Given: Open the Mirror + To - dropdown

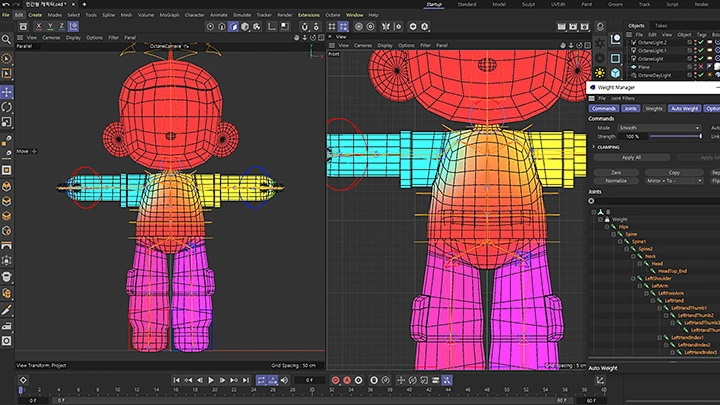Looking at the screenshot, I should coord(674,181).
